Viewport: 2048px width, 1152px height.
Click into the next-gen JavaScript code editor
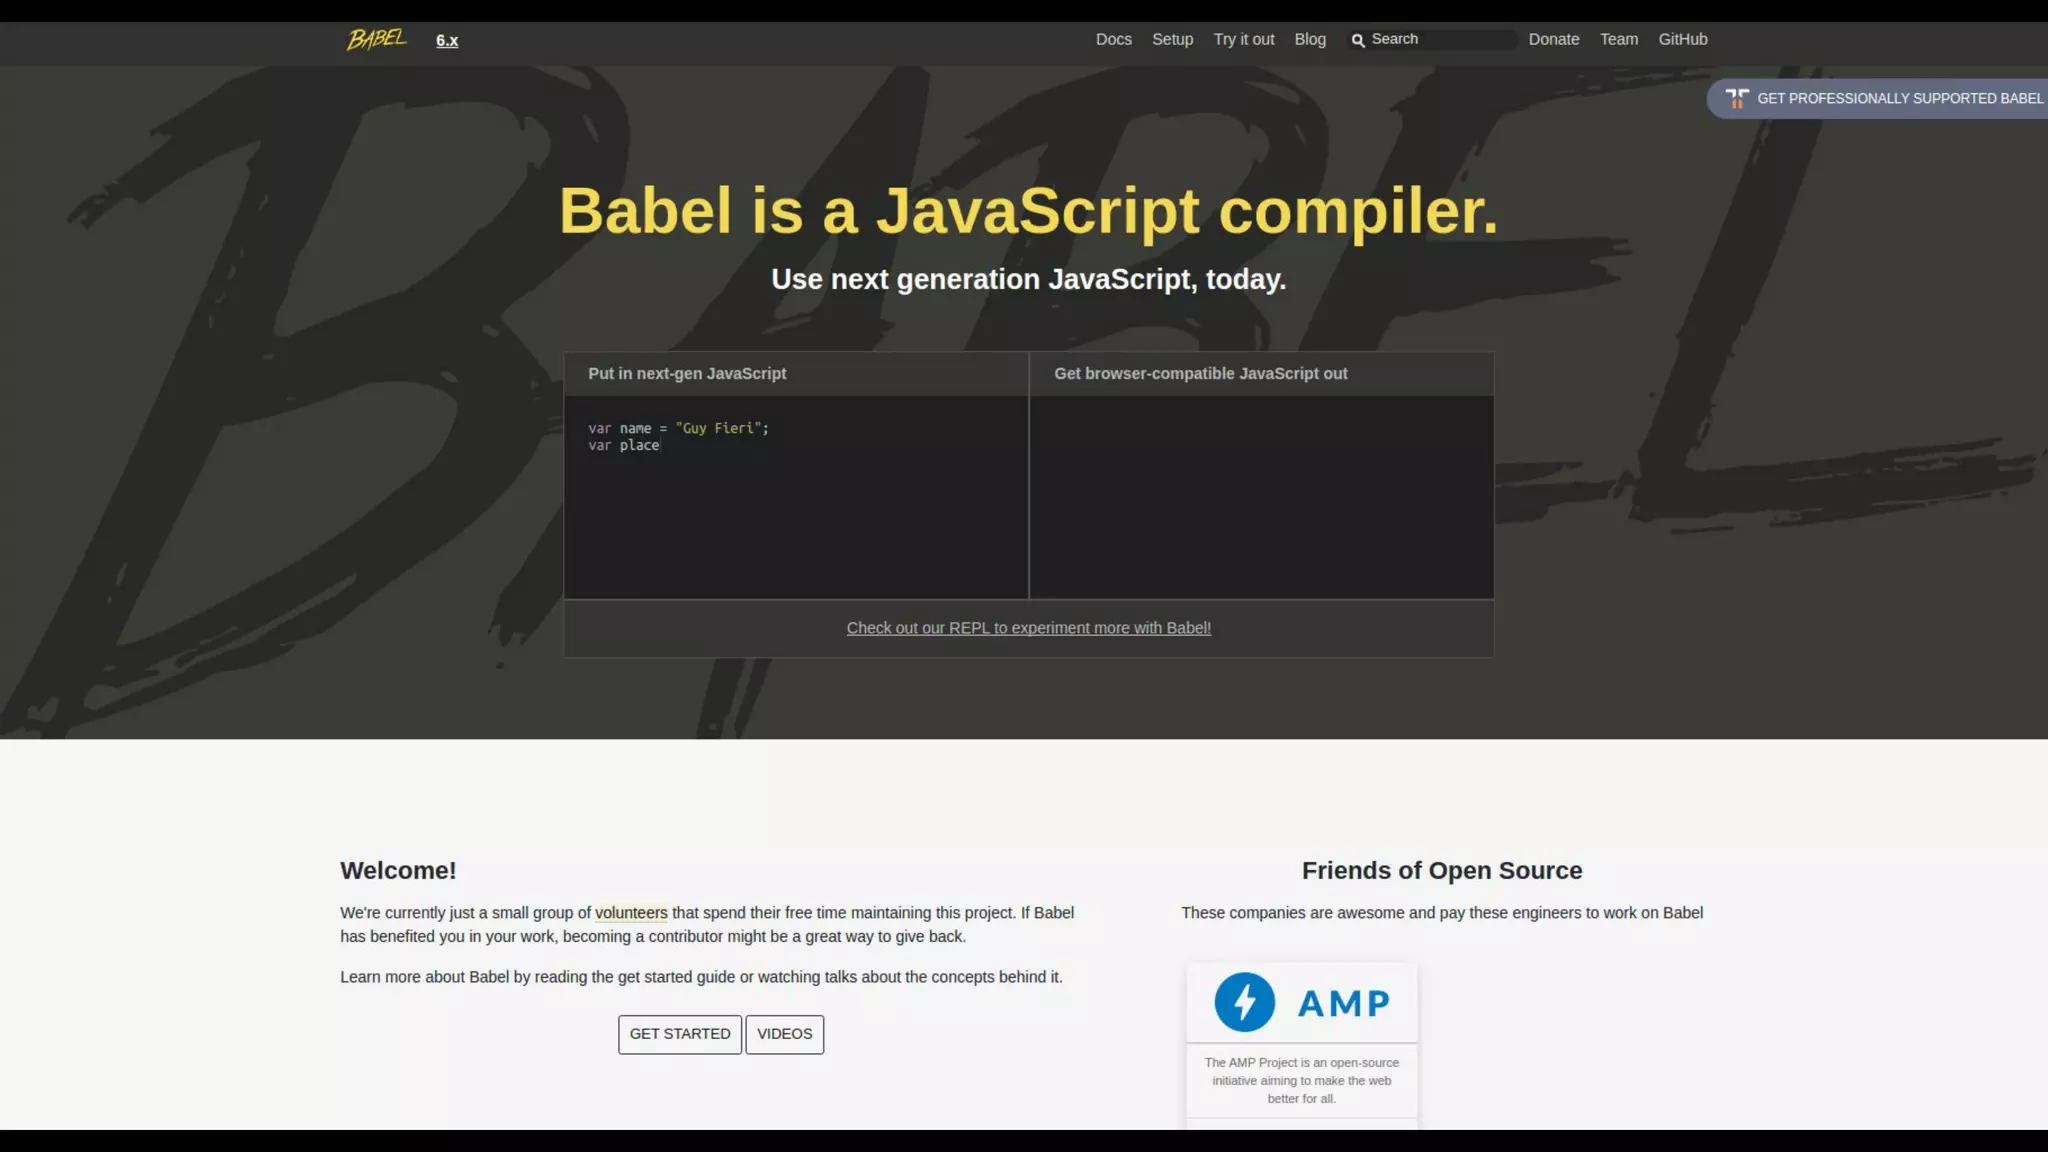tap(796, 497)
